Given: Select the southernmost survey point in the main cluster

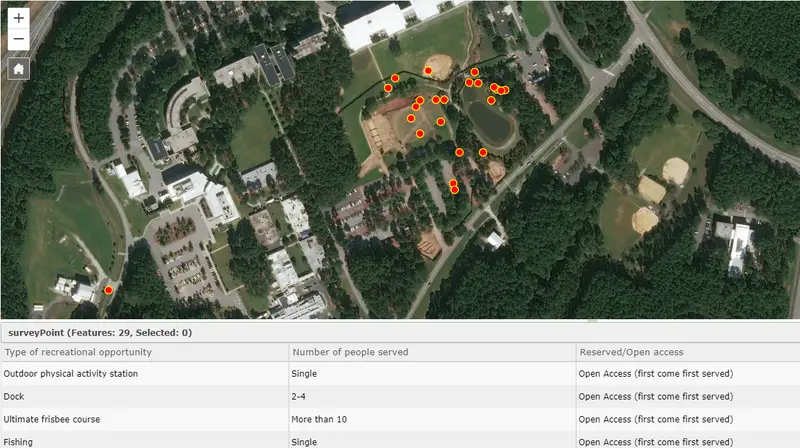Looking at the screenshot, I should 455,188.
